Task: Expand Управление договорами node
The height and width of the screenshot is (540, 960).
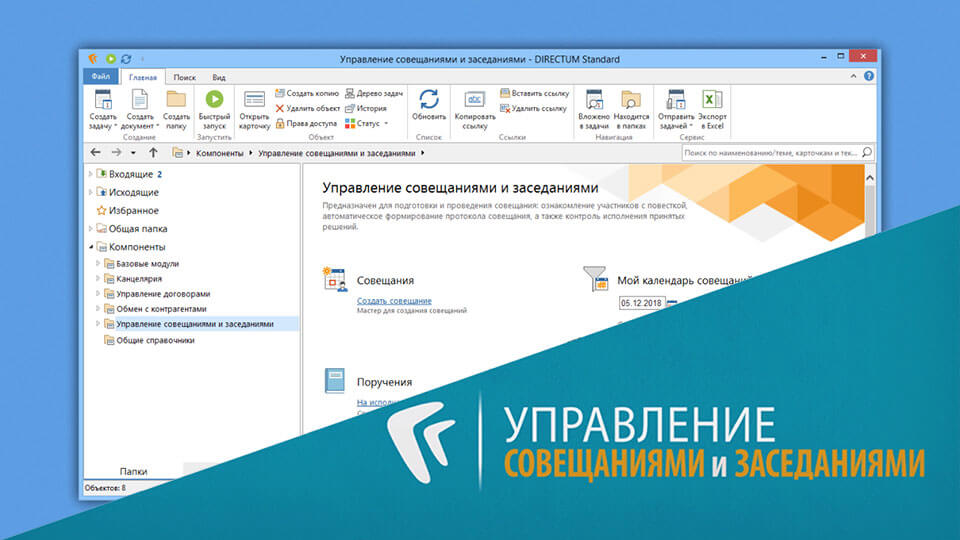Action: tap(98, 294)
